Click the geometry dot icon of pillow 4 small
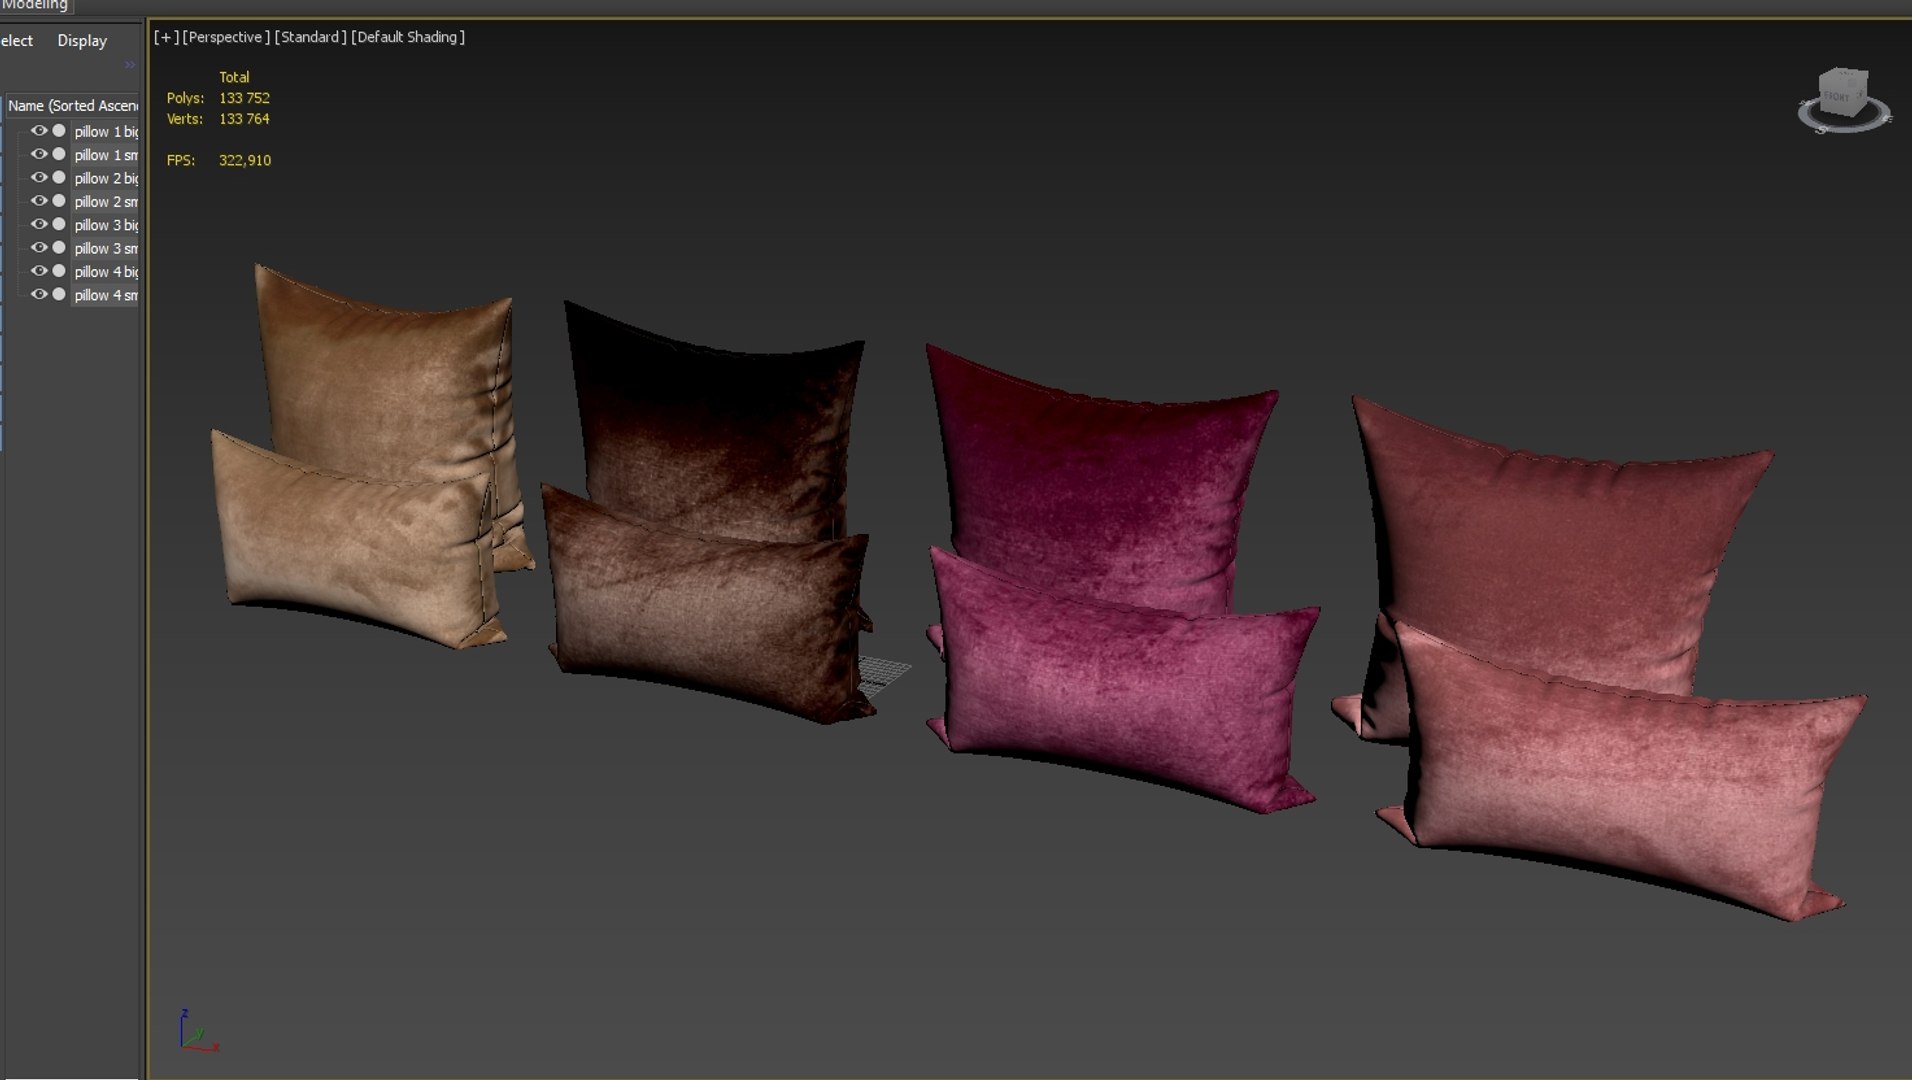The width and height of the screenshot is (1912, 1080). (59, 294)
